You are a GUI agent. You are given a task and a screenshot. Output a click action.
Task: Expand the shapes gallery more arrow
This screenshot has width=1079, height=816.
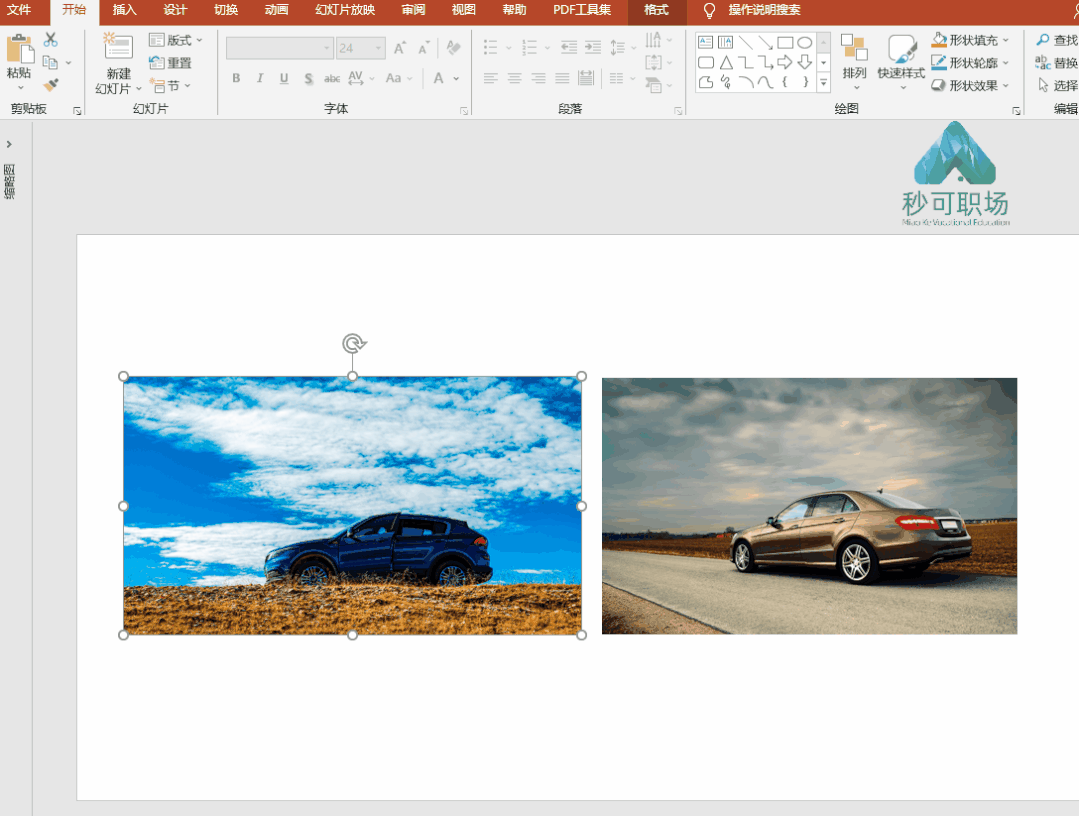824,84
